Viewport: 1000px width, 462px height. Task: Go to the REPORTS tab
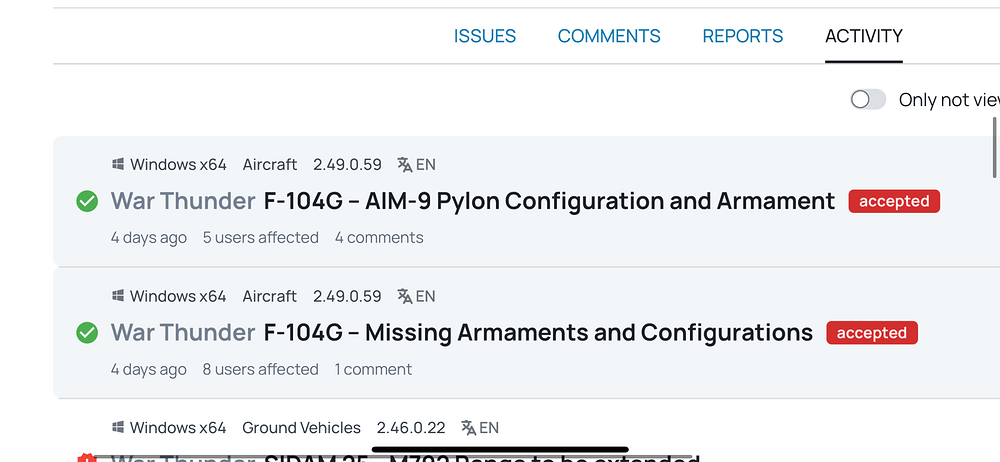click(743, 36)
